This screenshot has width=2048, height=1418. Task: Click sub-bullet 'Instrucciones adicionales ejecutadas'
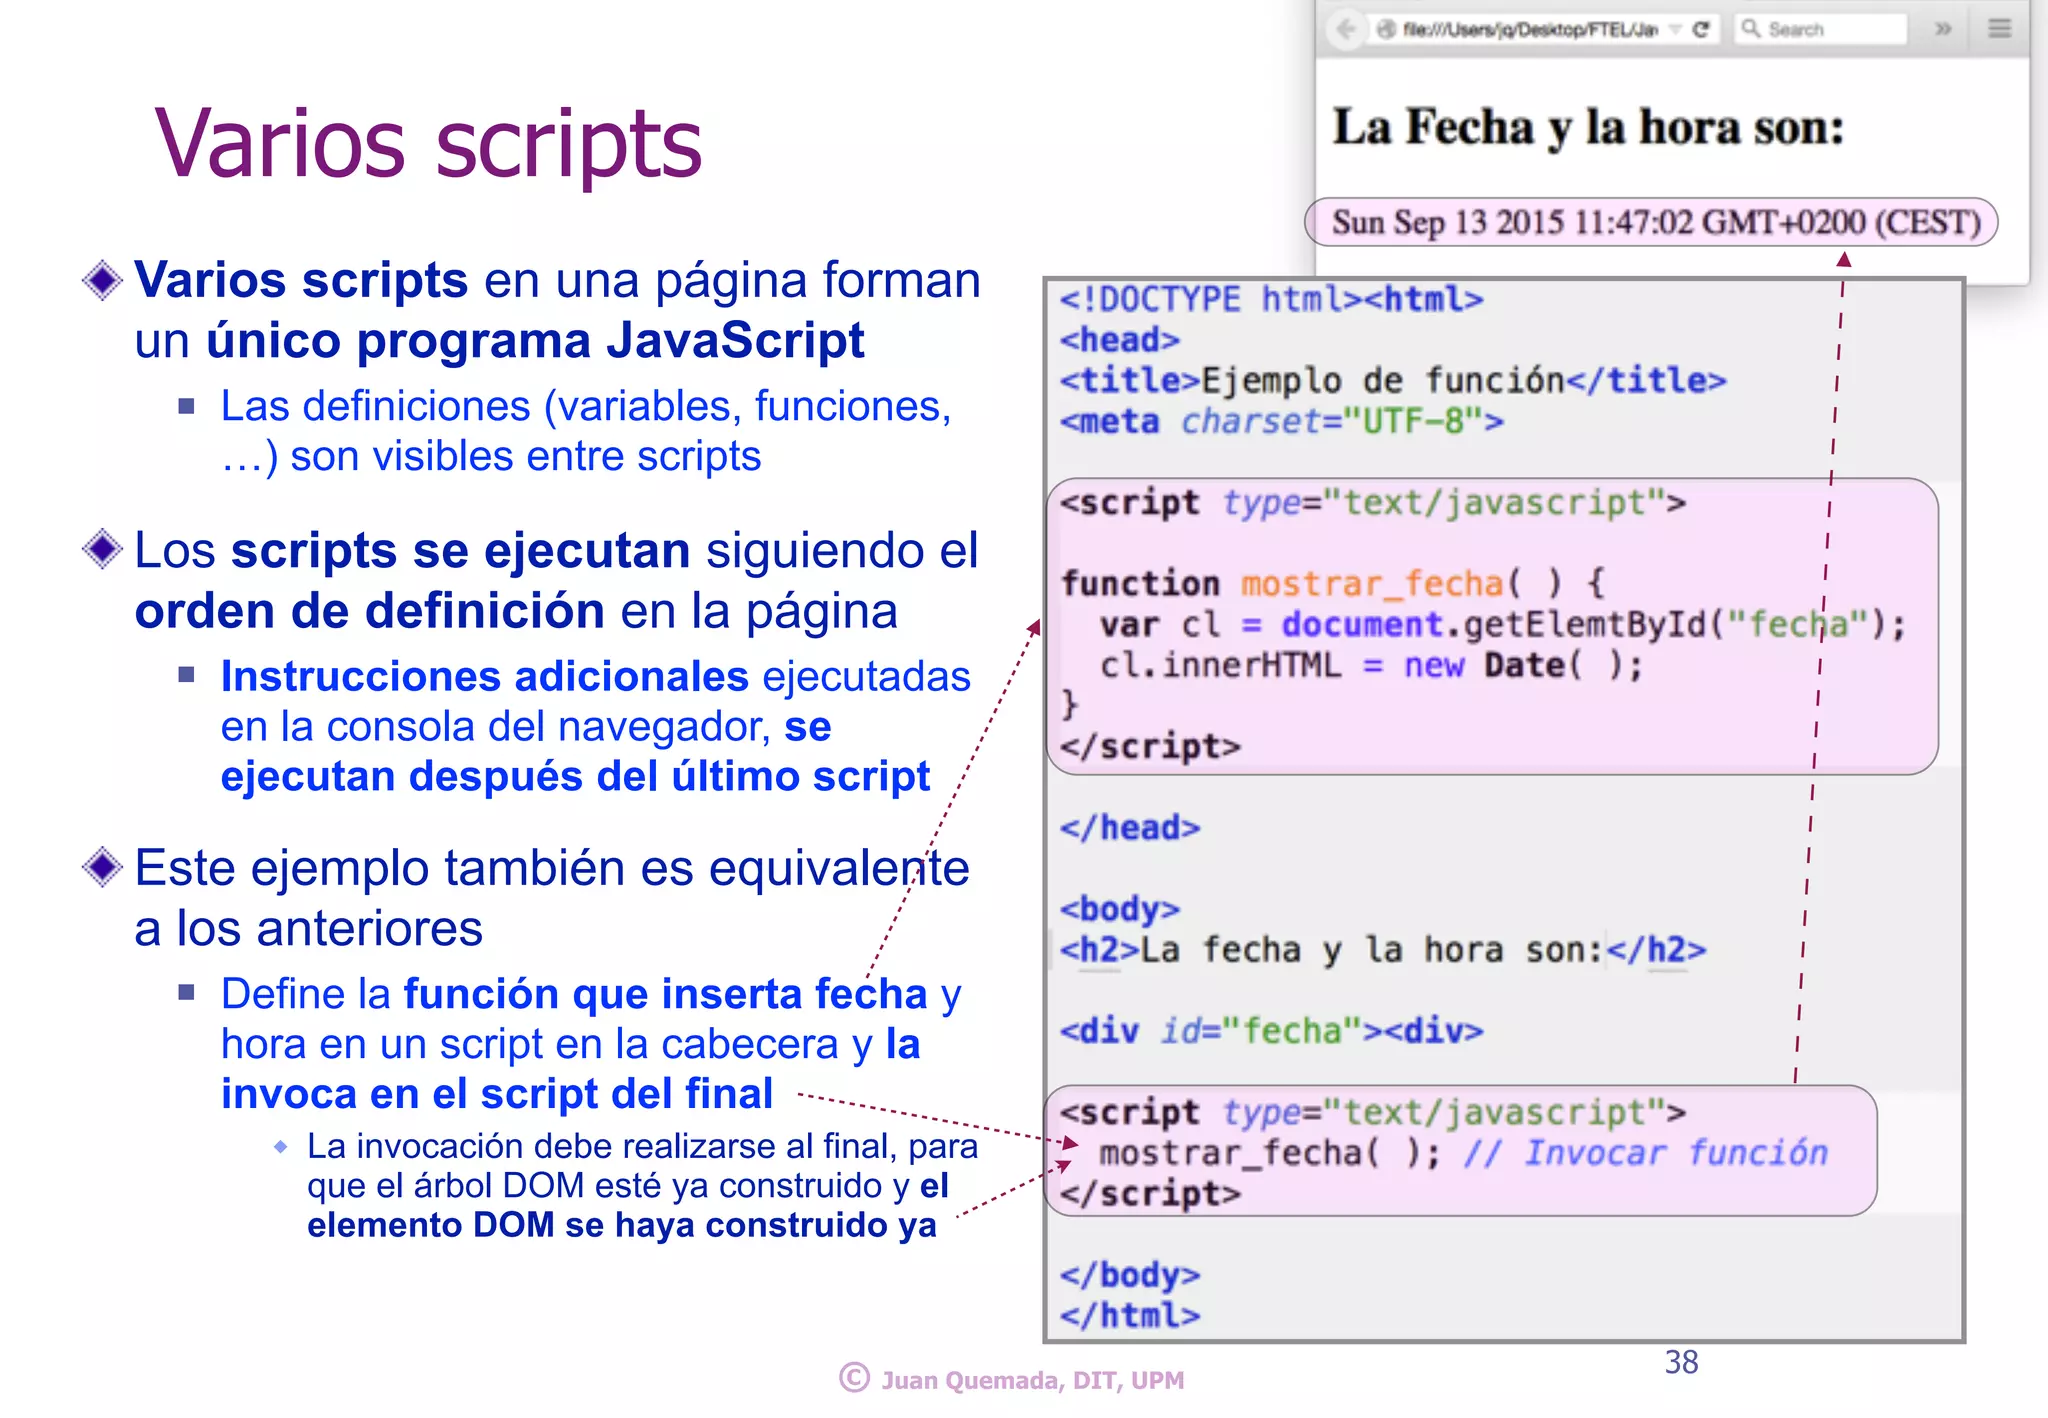595,676
